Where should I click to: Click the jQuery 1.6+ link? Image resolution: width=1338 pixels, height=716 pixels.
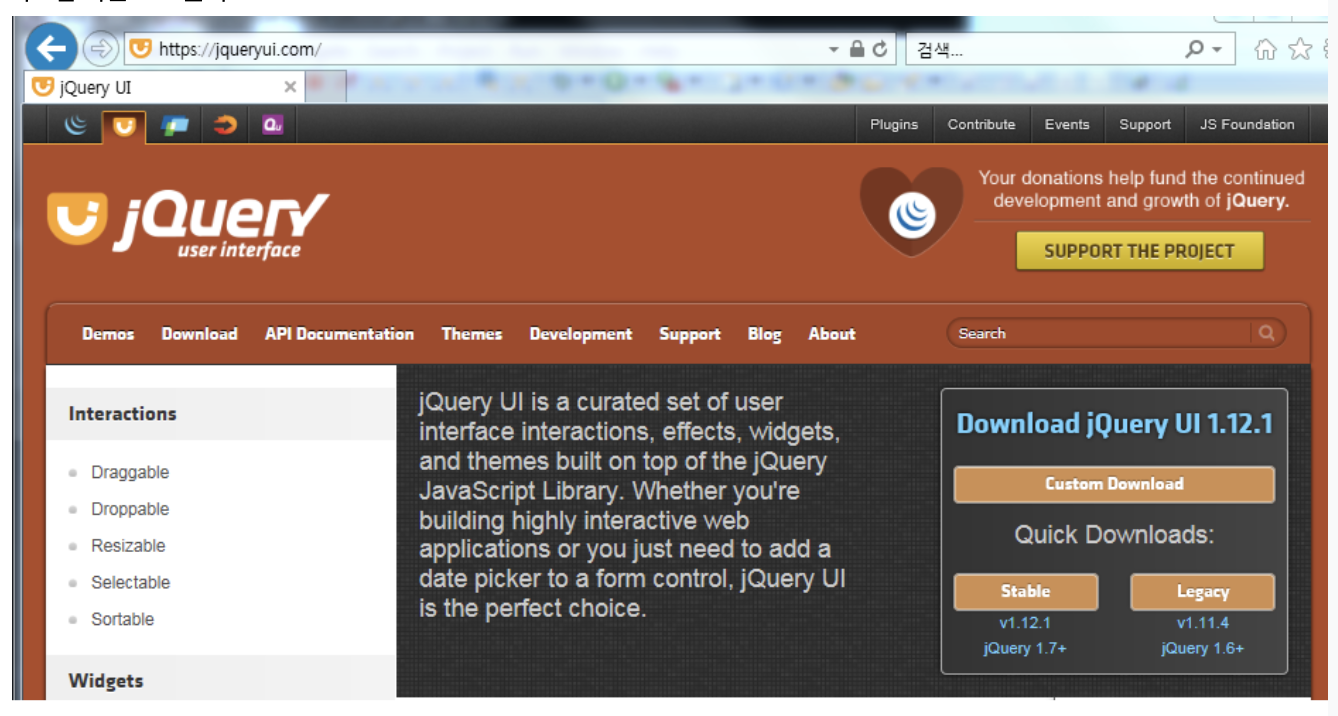1203,648
